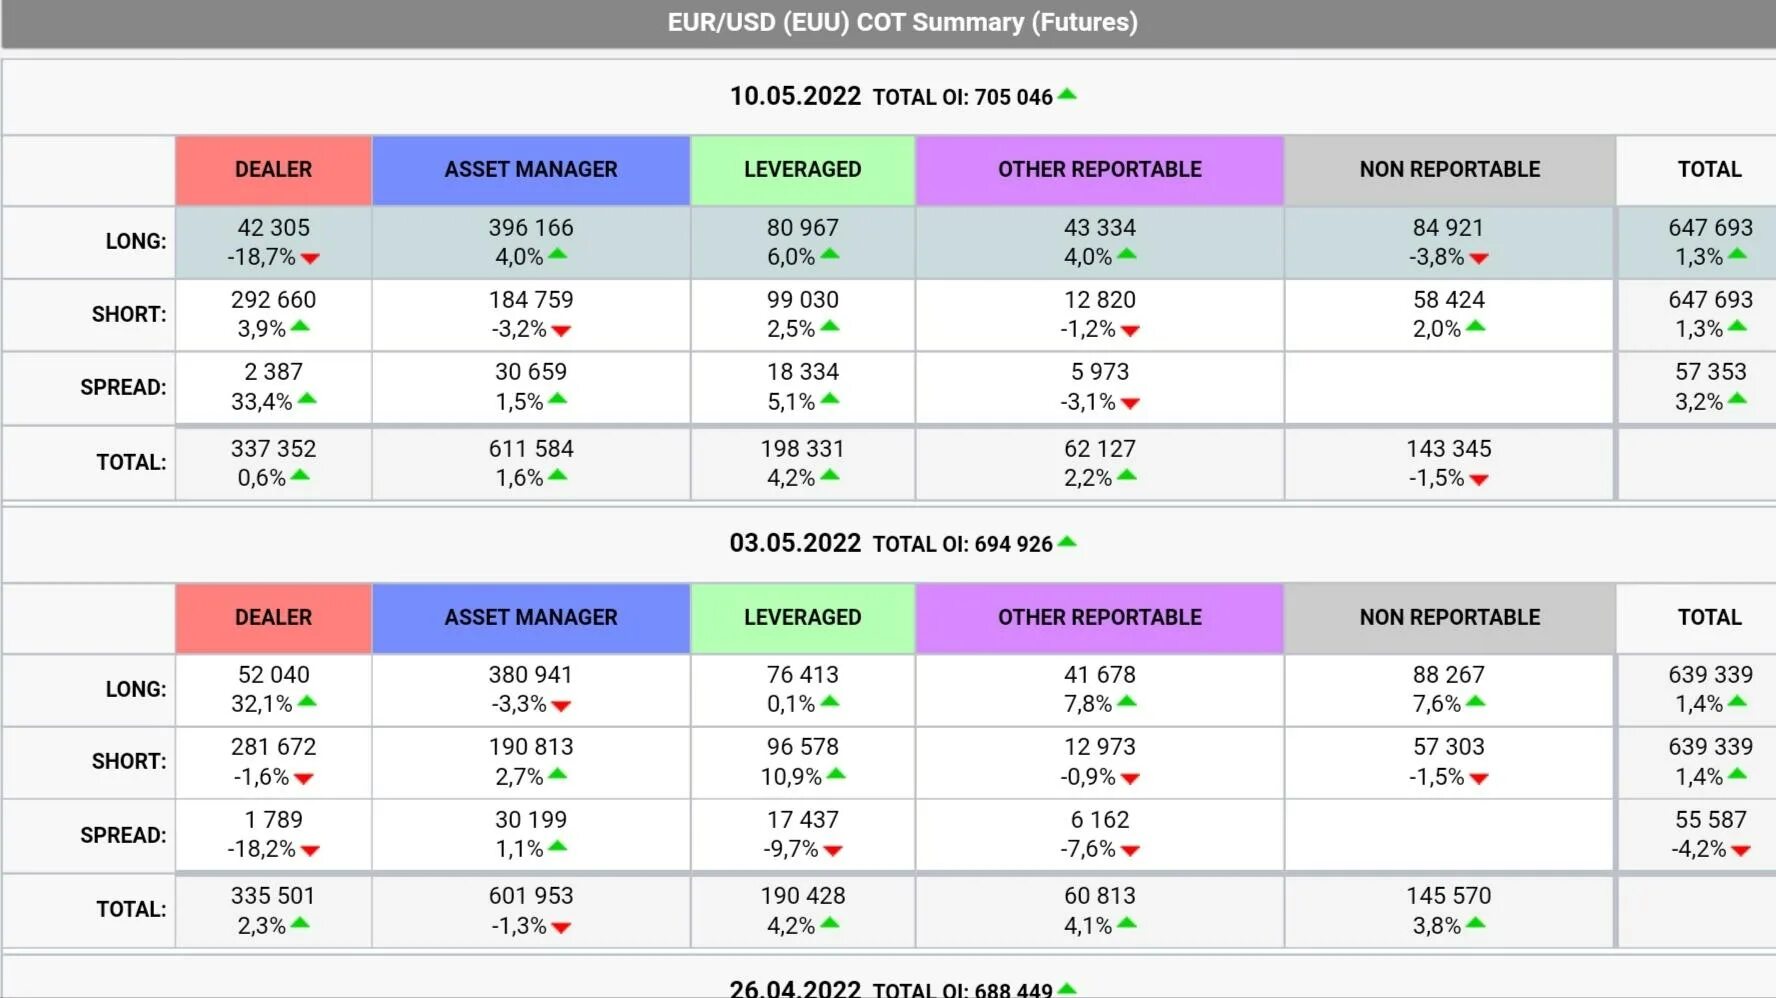Viewport: 1776px width, 998px height.
Task: Click the red arrow beside -3,8% non reportable
Action: point(1479,258)
